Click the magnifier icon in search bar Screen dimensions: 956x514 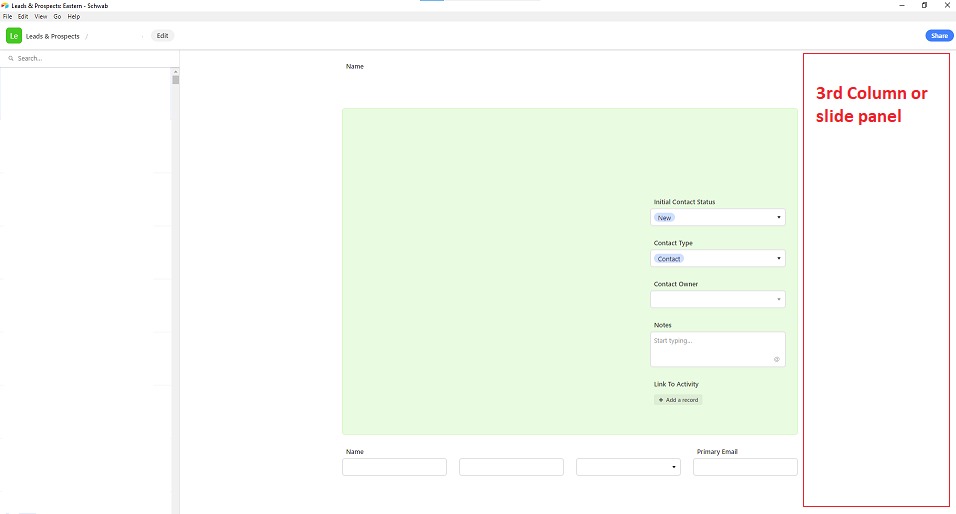[10, 59]
